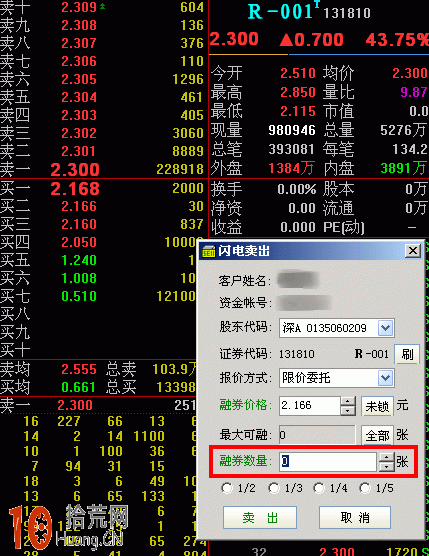Image resolution: width=429 pixels, height=556 pixels.
Task: Click 卖十 price 2.309
Action: pyautogui.click(x=79, y=7)
